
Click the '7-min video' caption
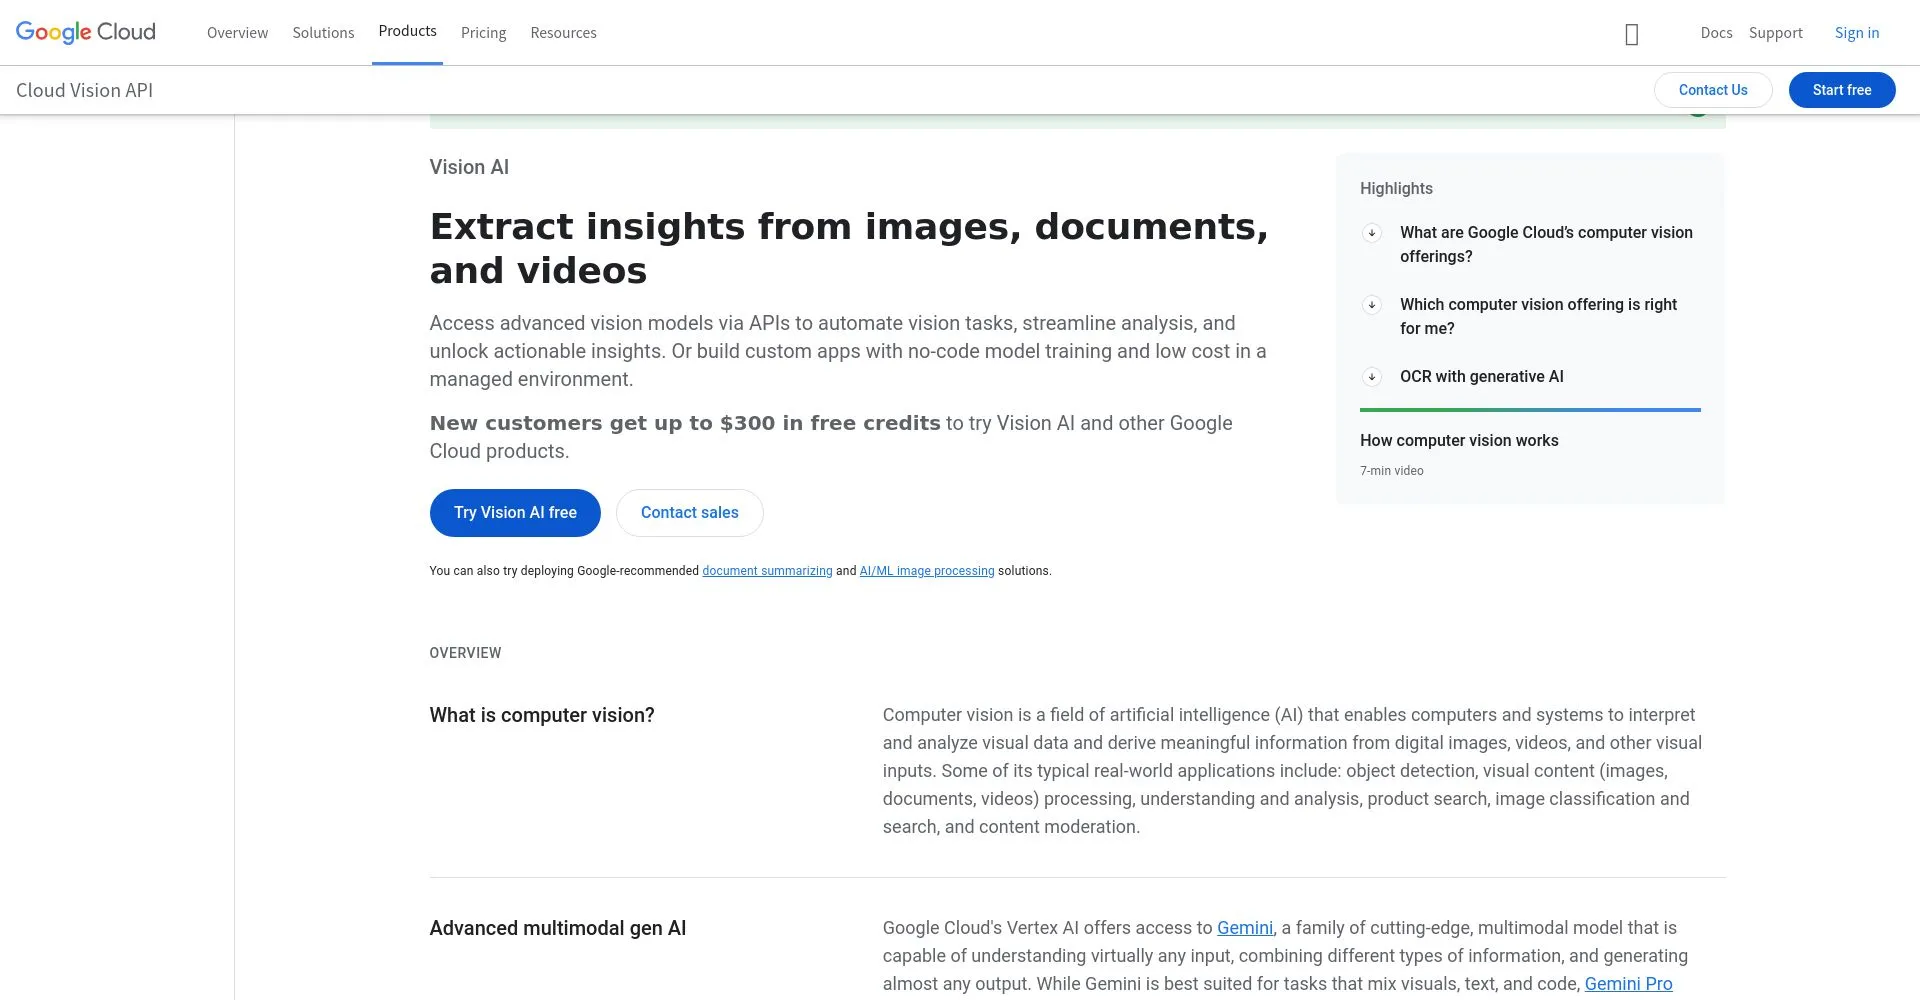coord(1392,471)
